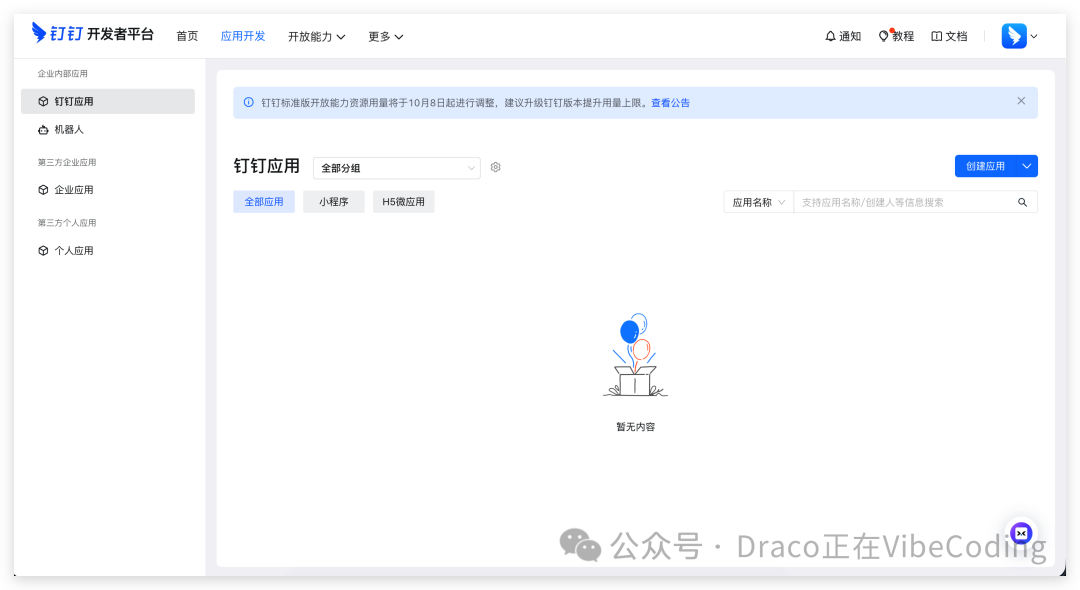The width and height of the screenshot is (1080, 590).
Task: Open the 全部分组 group dropdown
Action: coord(395,167)
